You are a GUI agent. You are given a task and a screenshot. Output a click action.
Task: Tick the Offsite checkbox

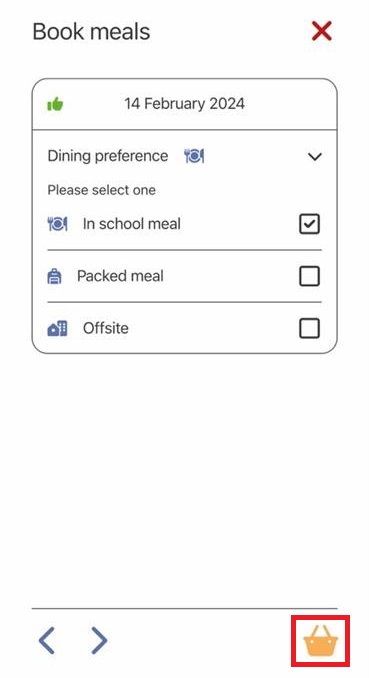(x=309, y=329)
